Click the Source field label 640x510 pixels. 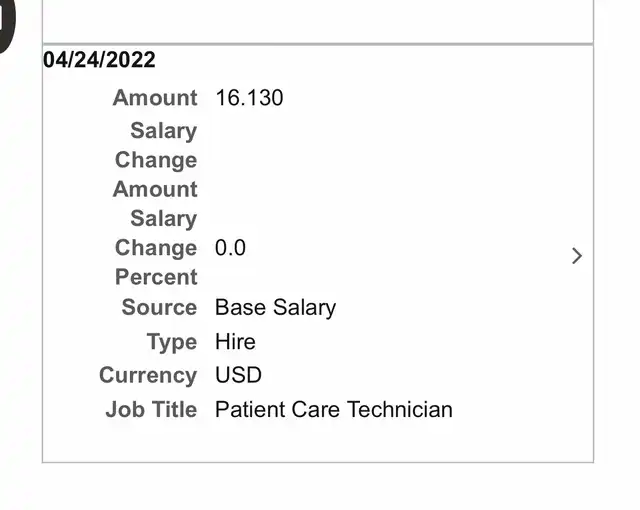click(x=159, y=307)
